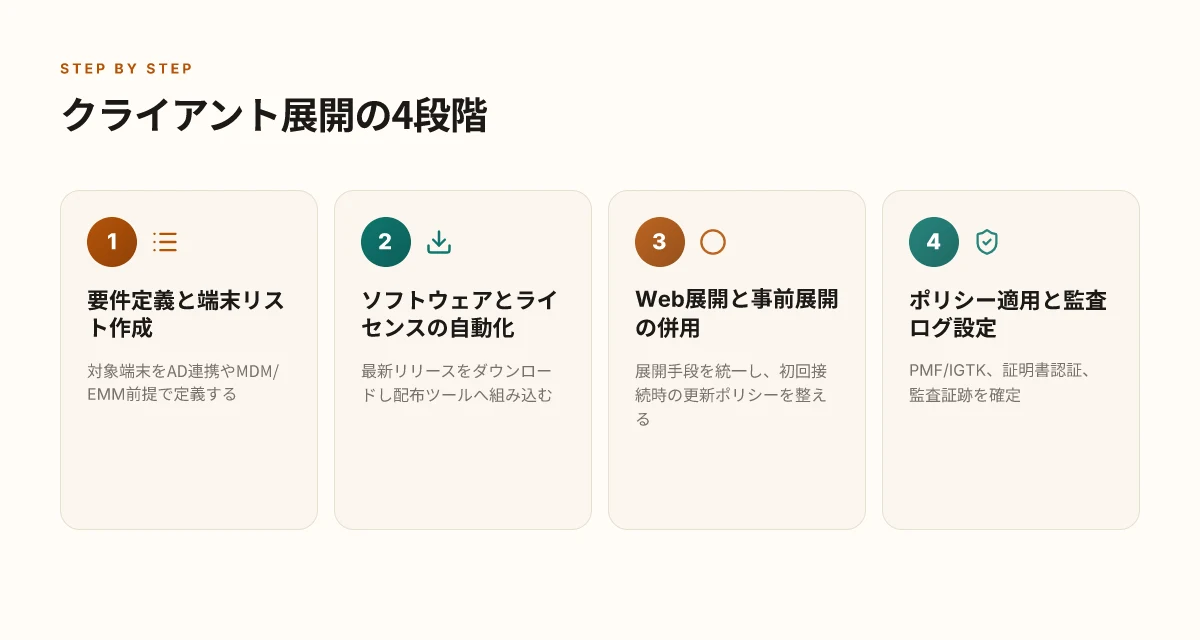Viewport: 1200px width, 640px height.
Task: Click the description mentioning AD連携やMDM/EMM
Action: point(184,383)
